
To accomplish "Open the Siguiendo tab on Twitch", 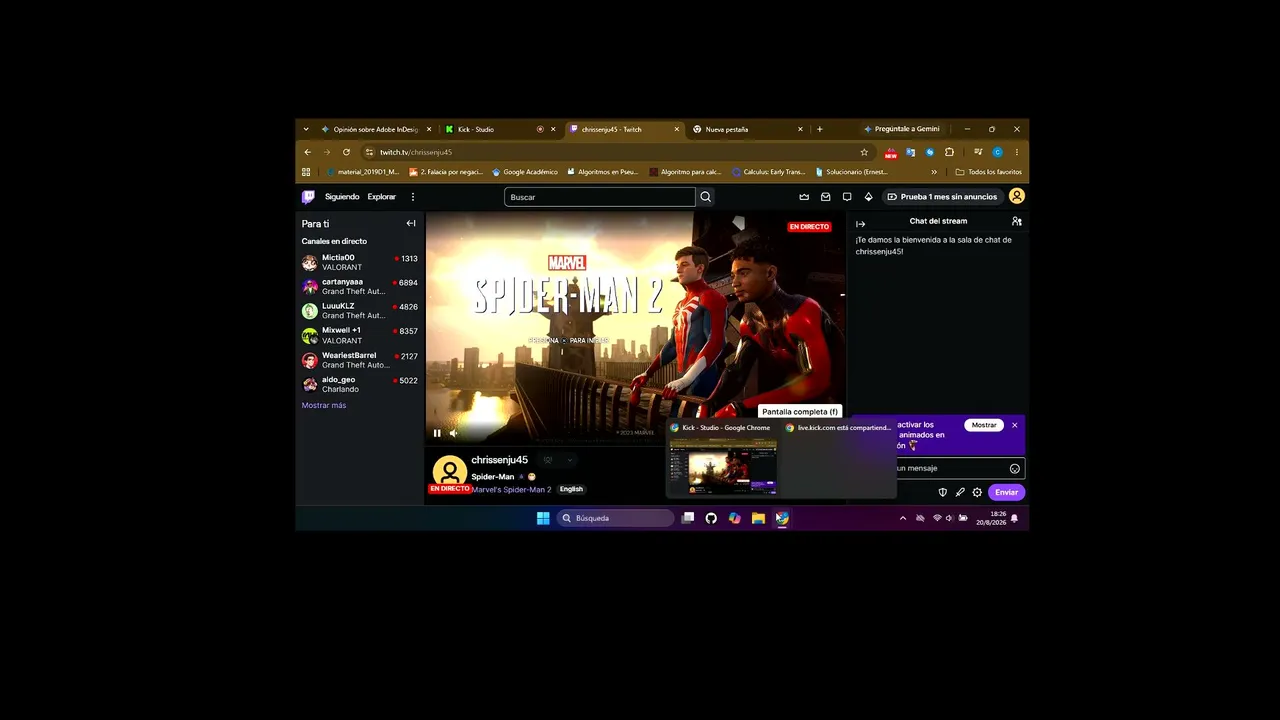I will tap(342, 197).
